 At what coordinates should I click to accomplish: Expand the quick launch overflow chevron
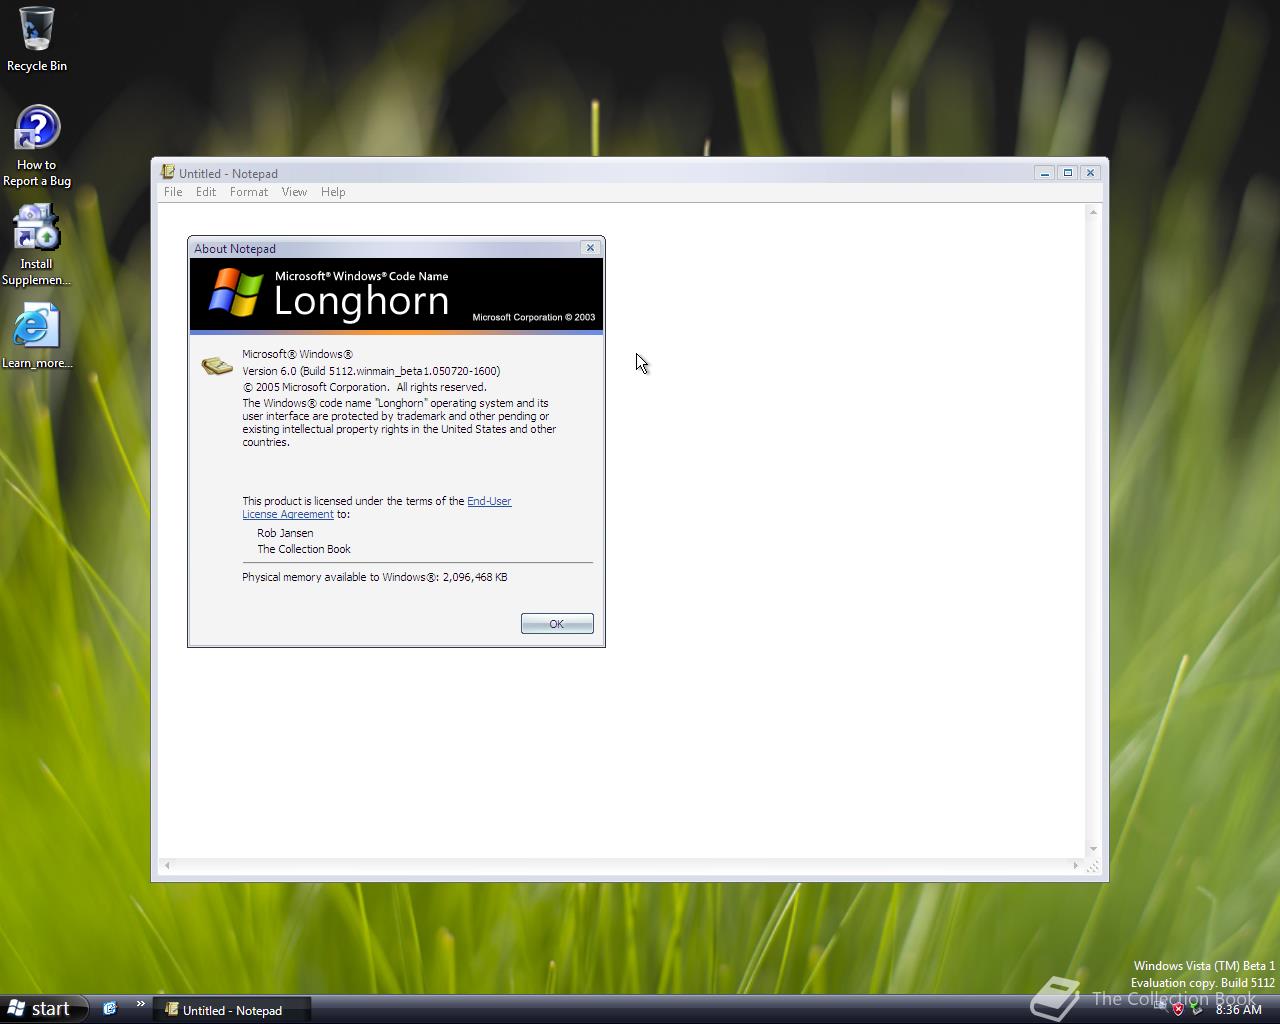tap(140, 1004)
